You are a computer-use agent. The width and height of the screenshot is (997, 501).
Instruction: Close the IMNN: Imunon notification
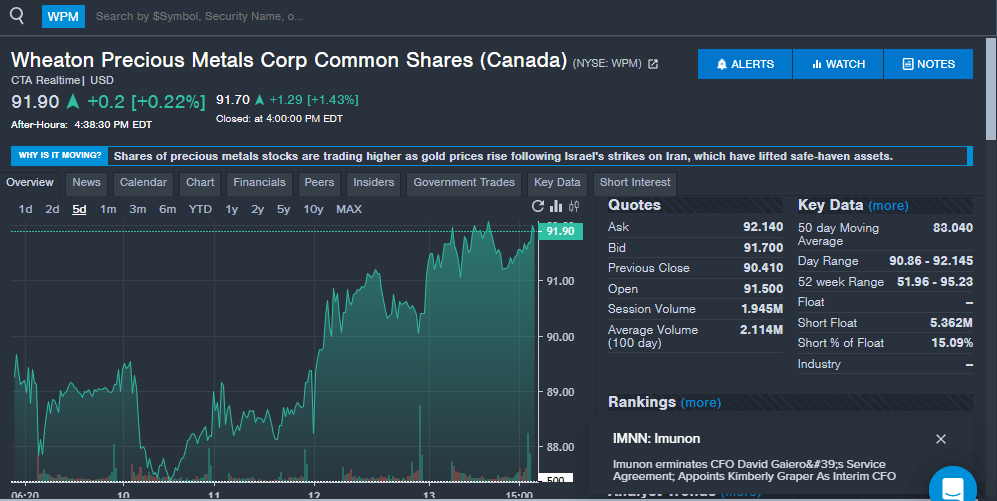point(941,439)
